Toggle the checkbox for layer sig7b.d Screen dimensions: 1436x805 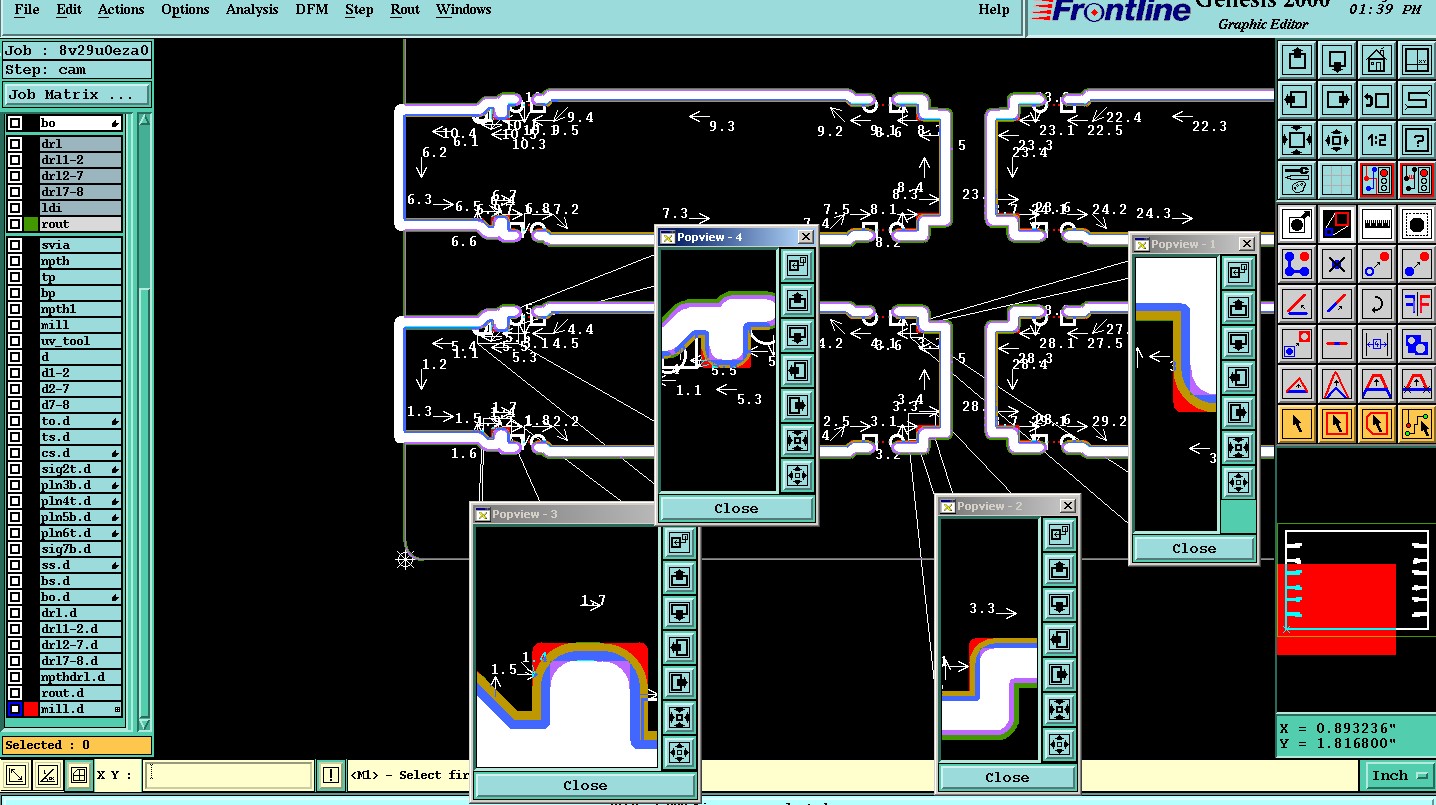[15, 549]
